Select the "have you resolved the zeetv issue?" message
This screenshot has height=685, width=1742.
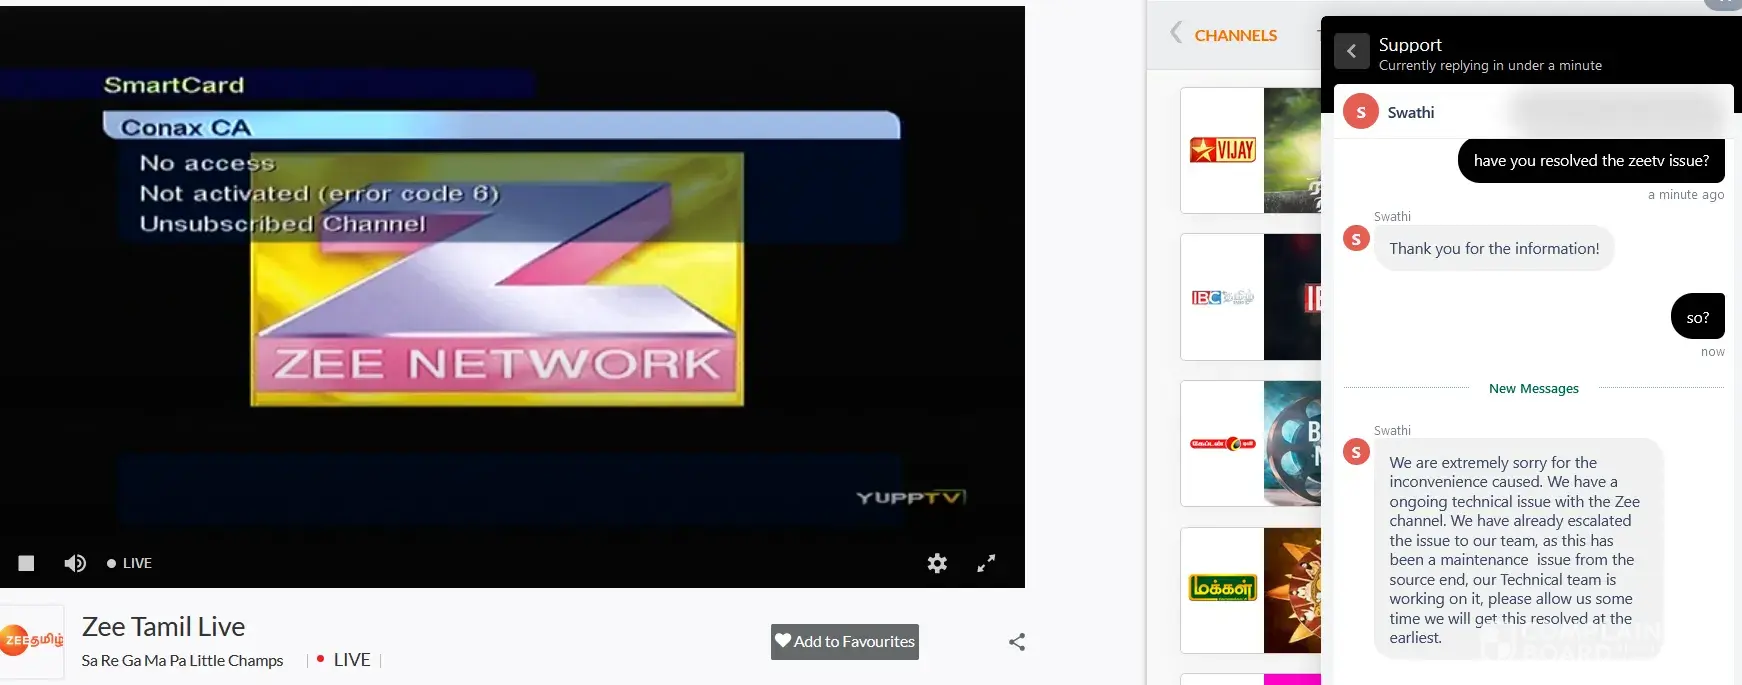(x=1591, y=161)
